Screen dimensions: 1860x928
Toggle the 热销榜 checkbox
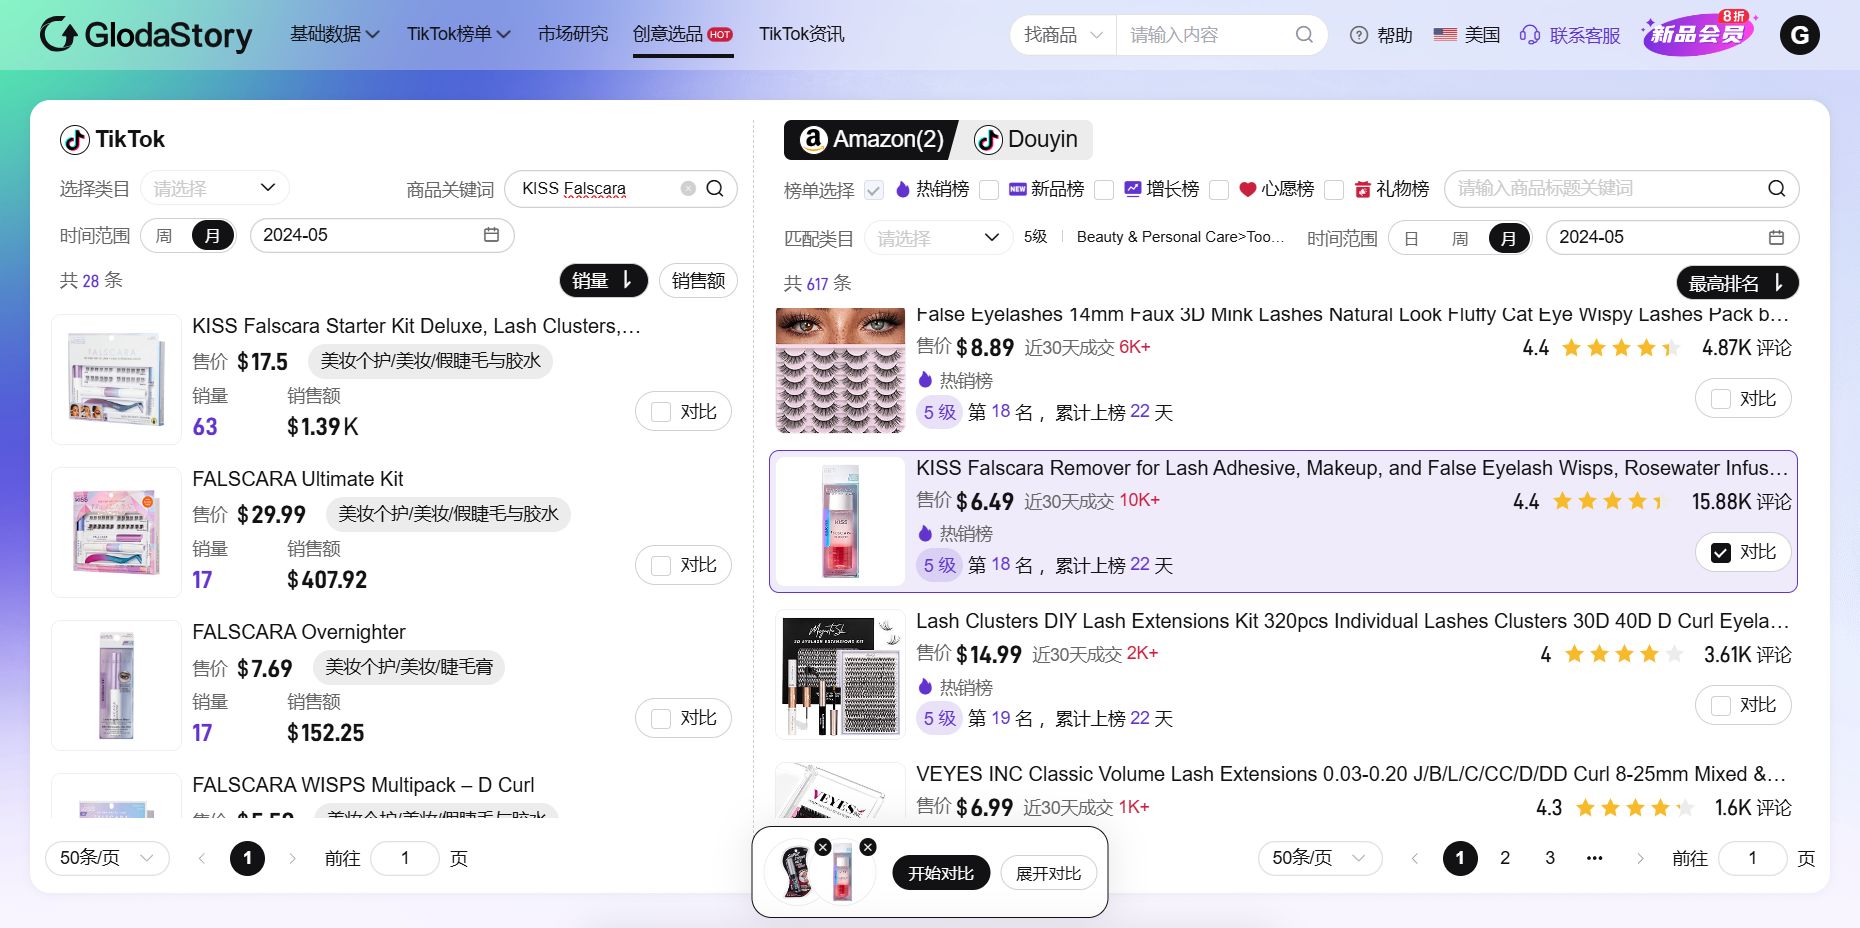[x=874, y=190]
